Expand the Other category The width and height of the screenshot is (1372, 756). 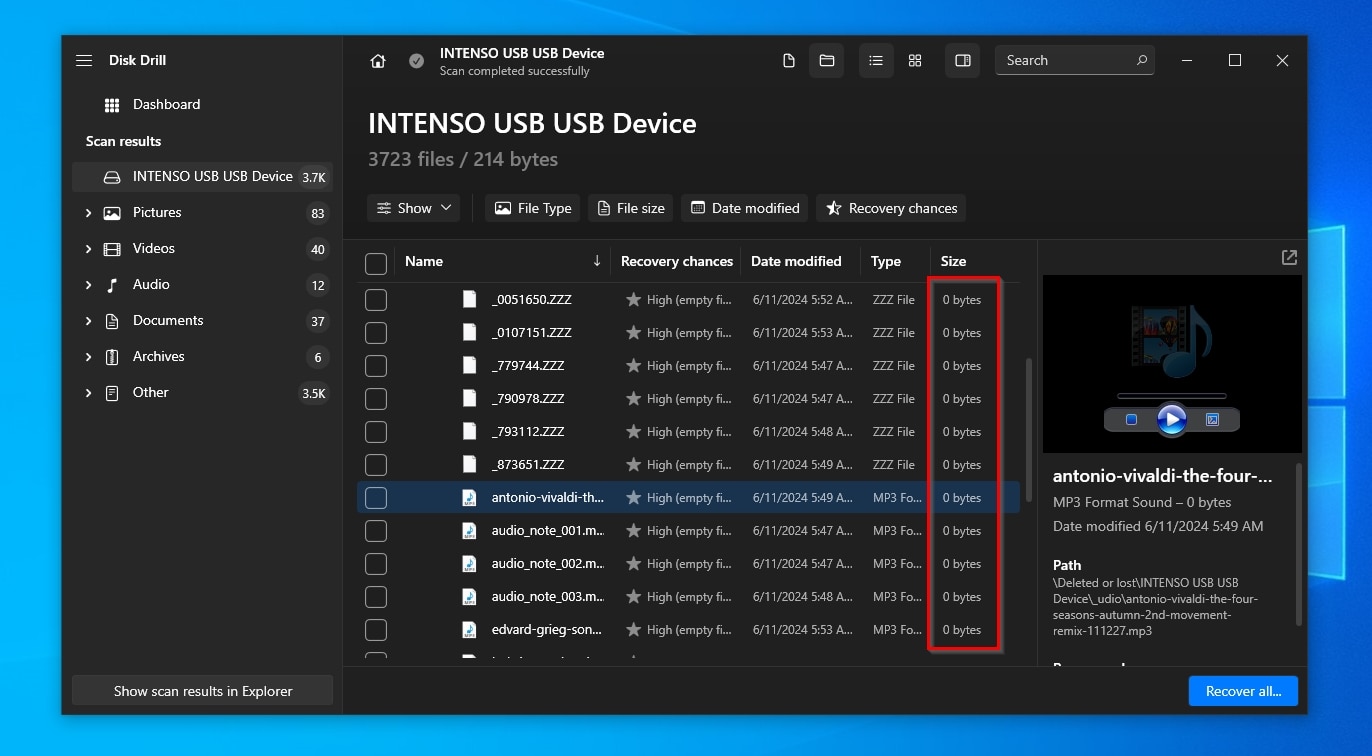[88, 393]
